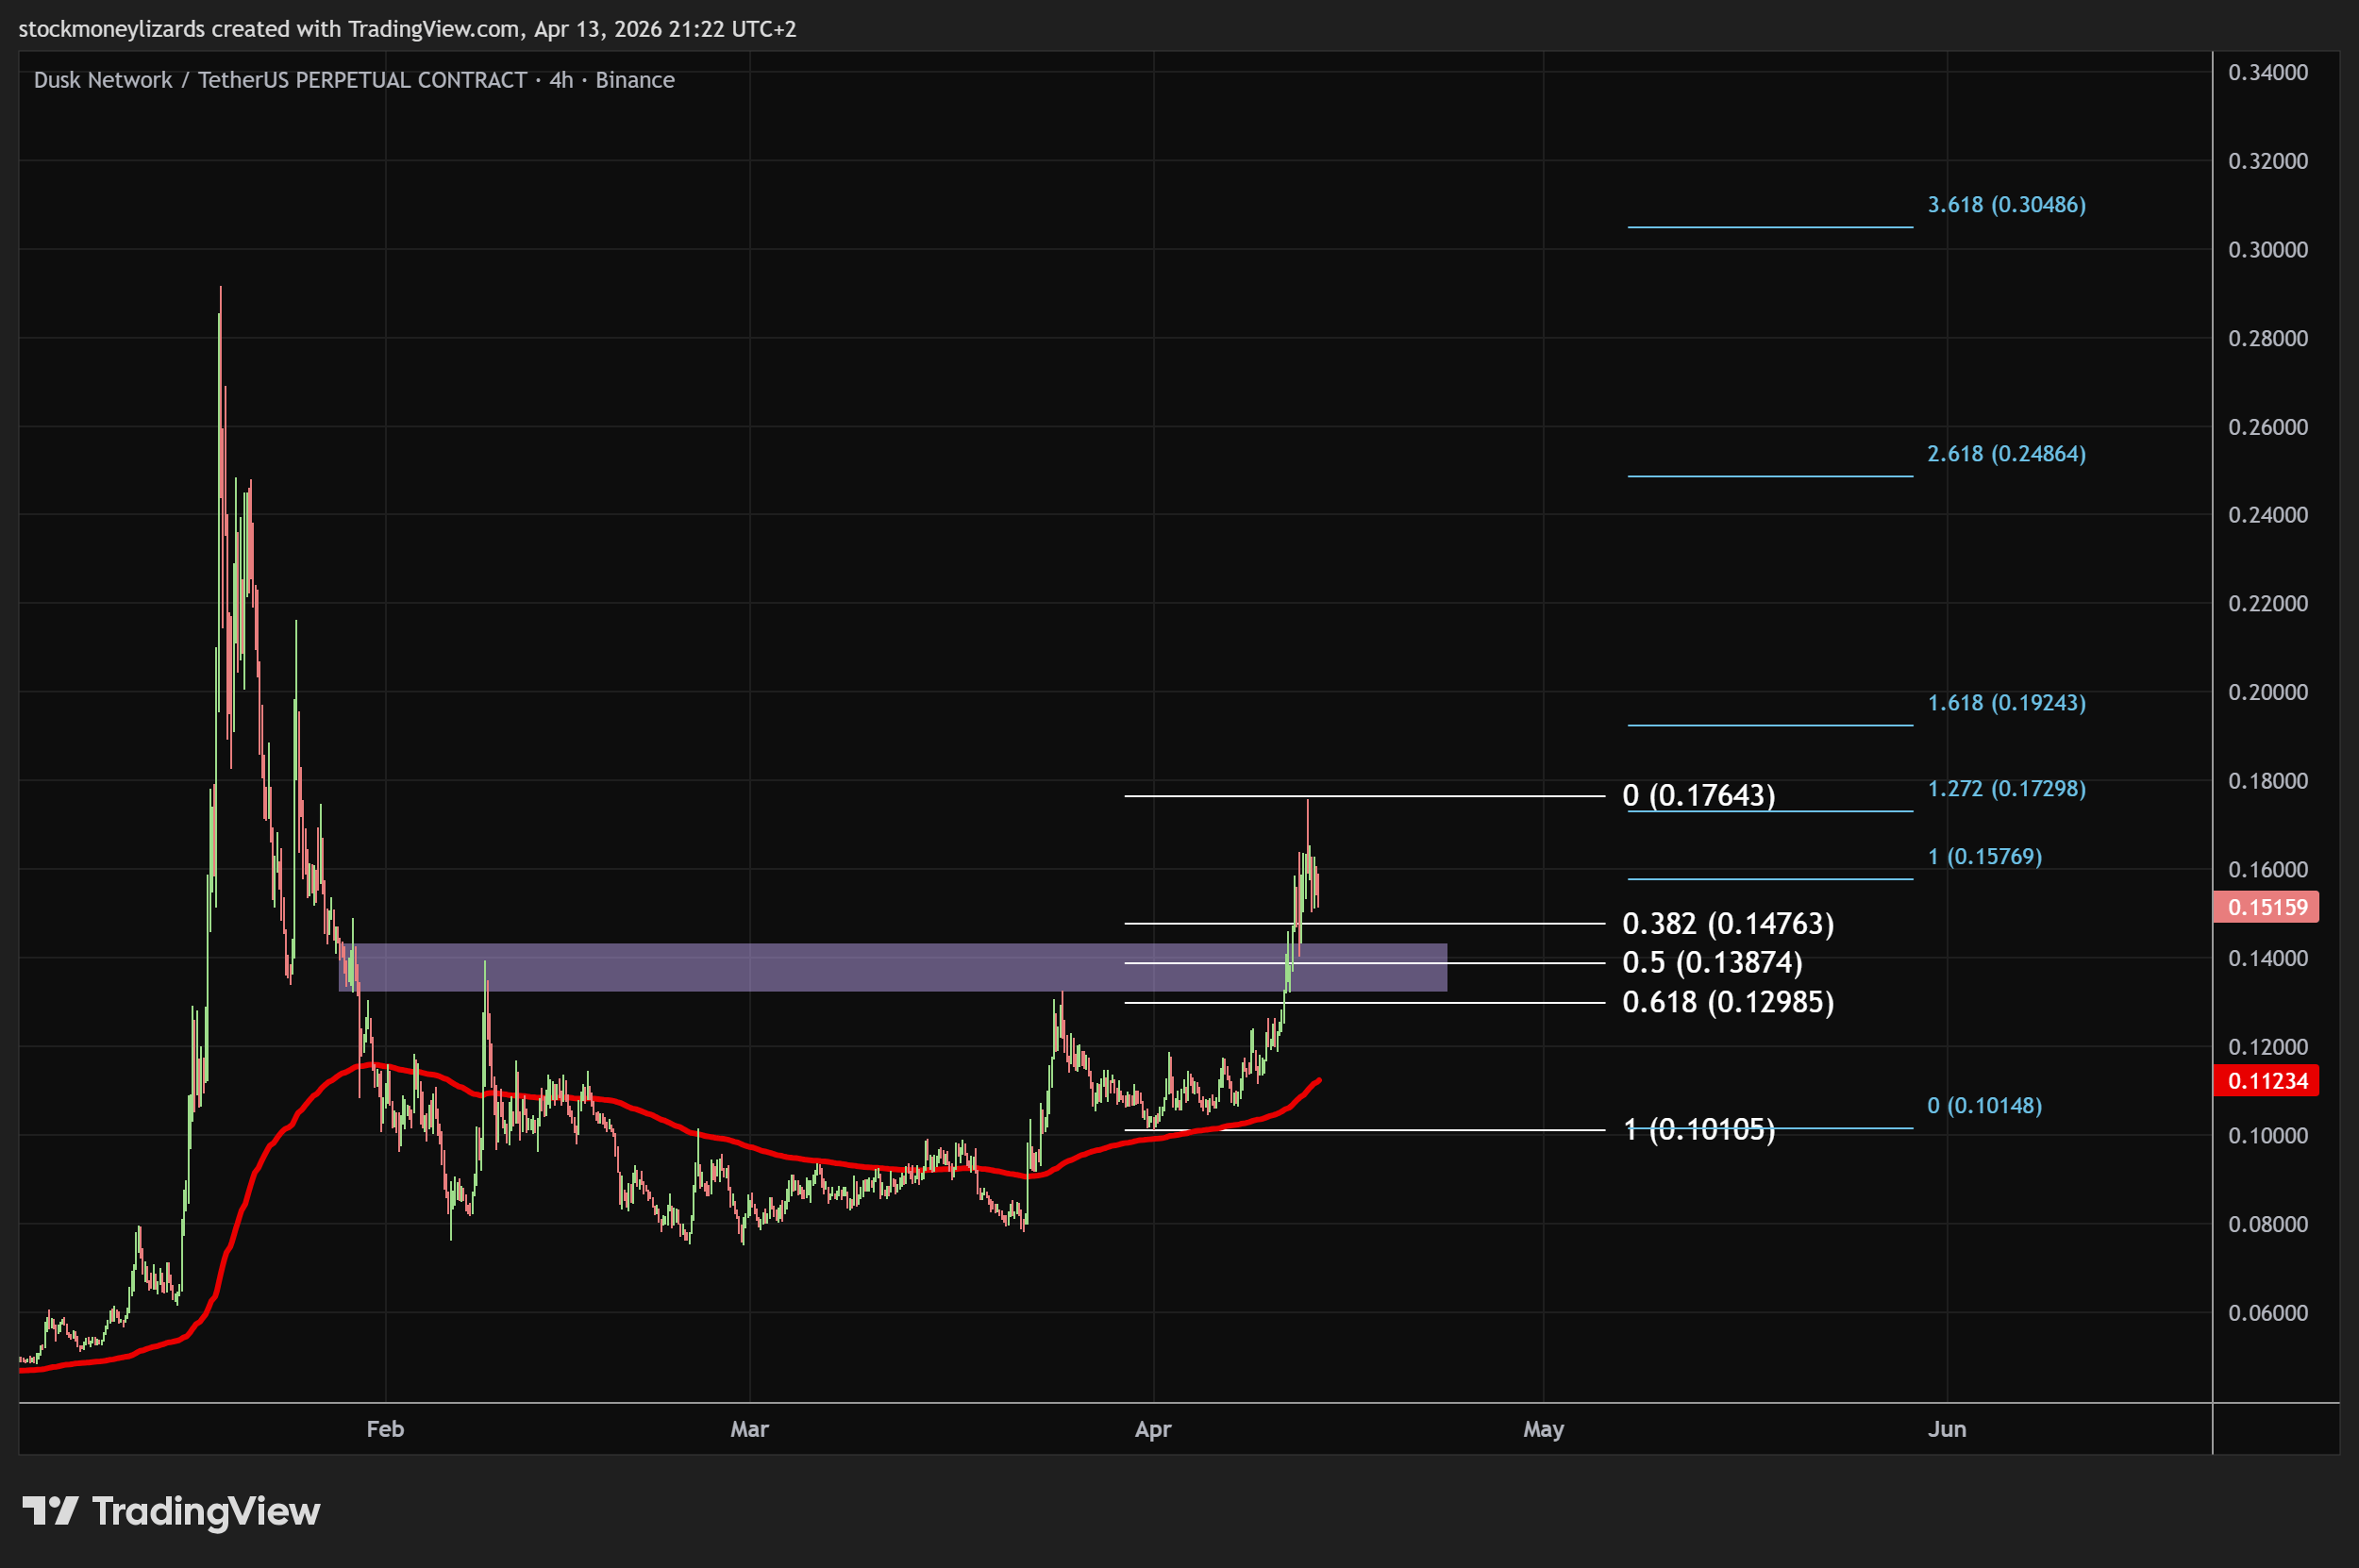Click the TradingView wordmark text

coord(206,1511)
